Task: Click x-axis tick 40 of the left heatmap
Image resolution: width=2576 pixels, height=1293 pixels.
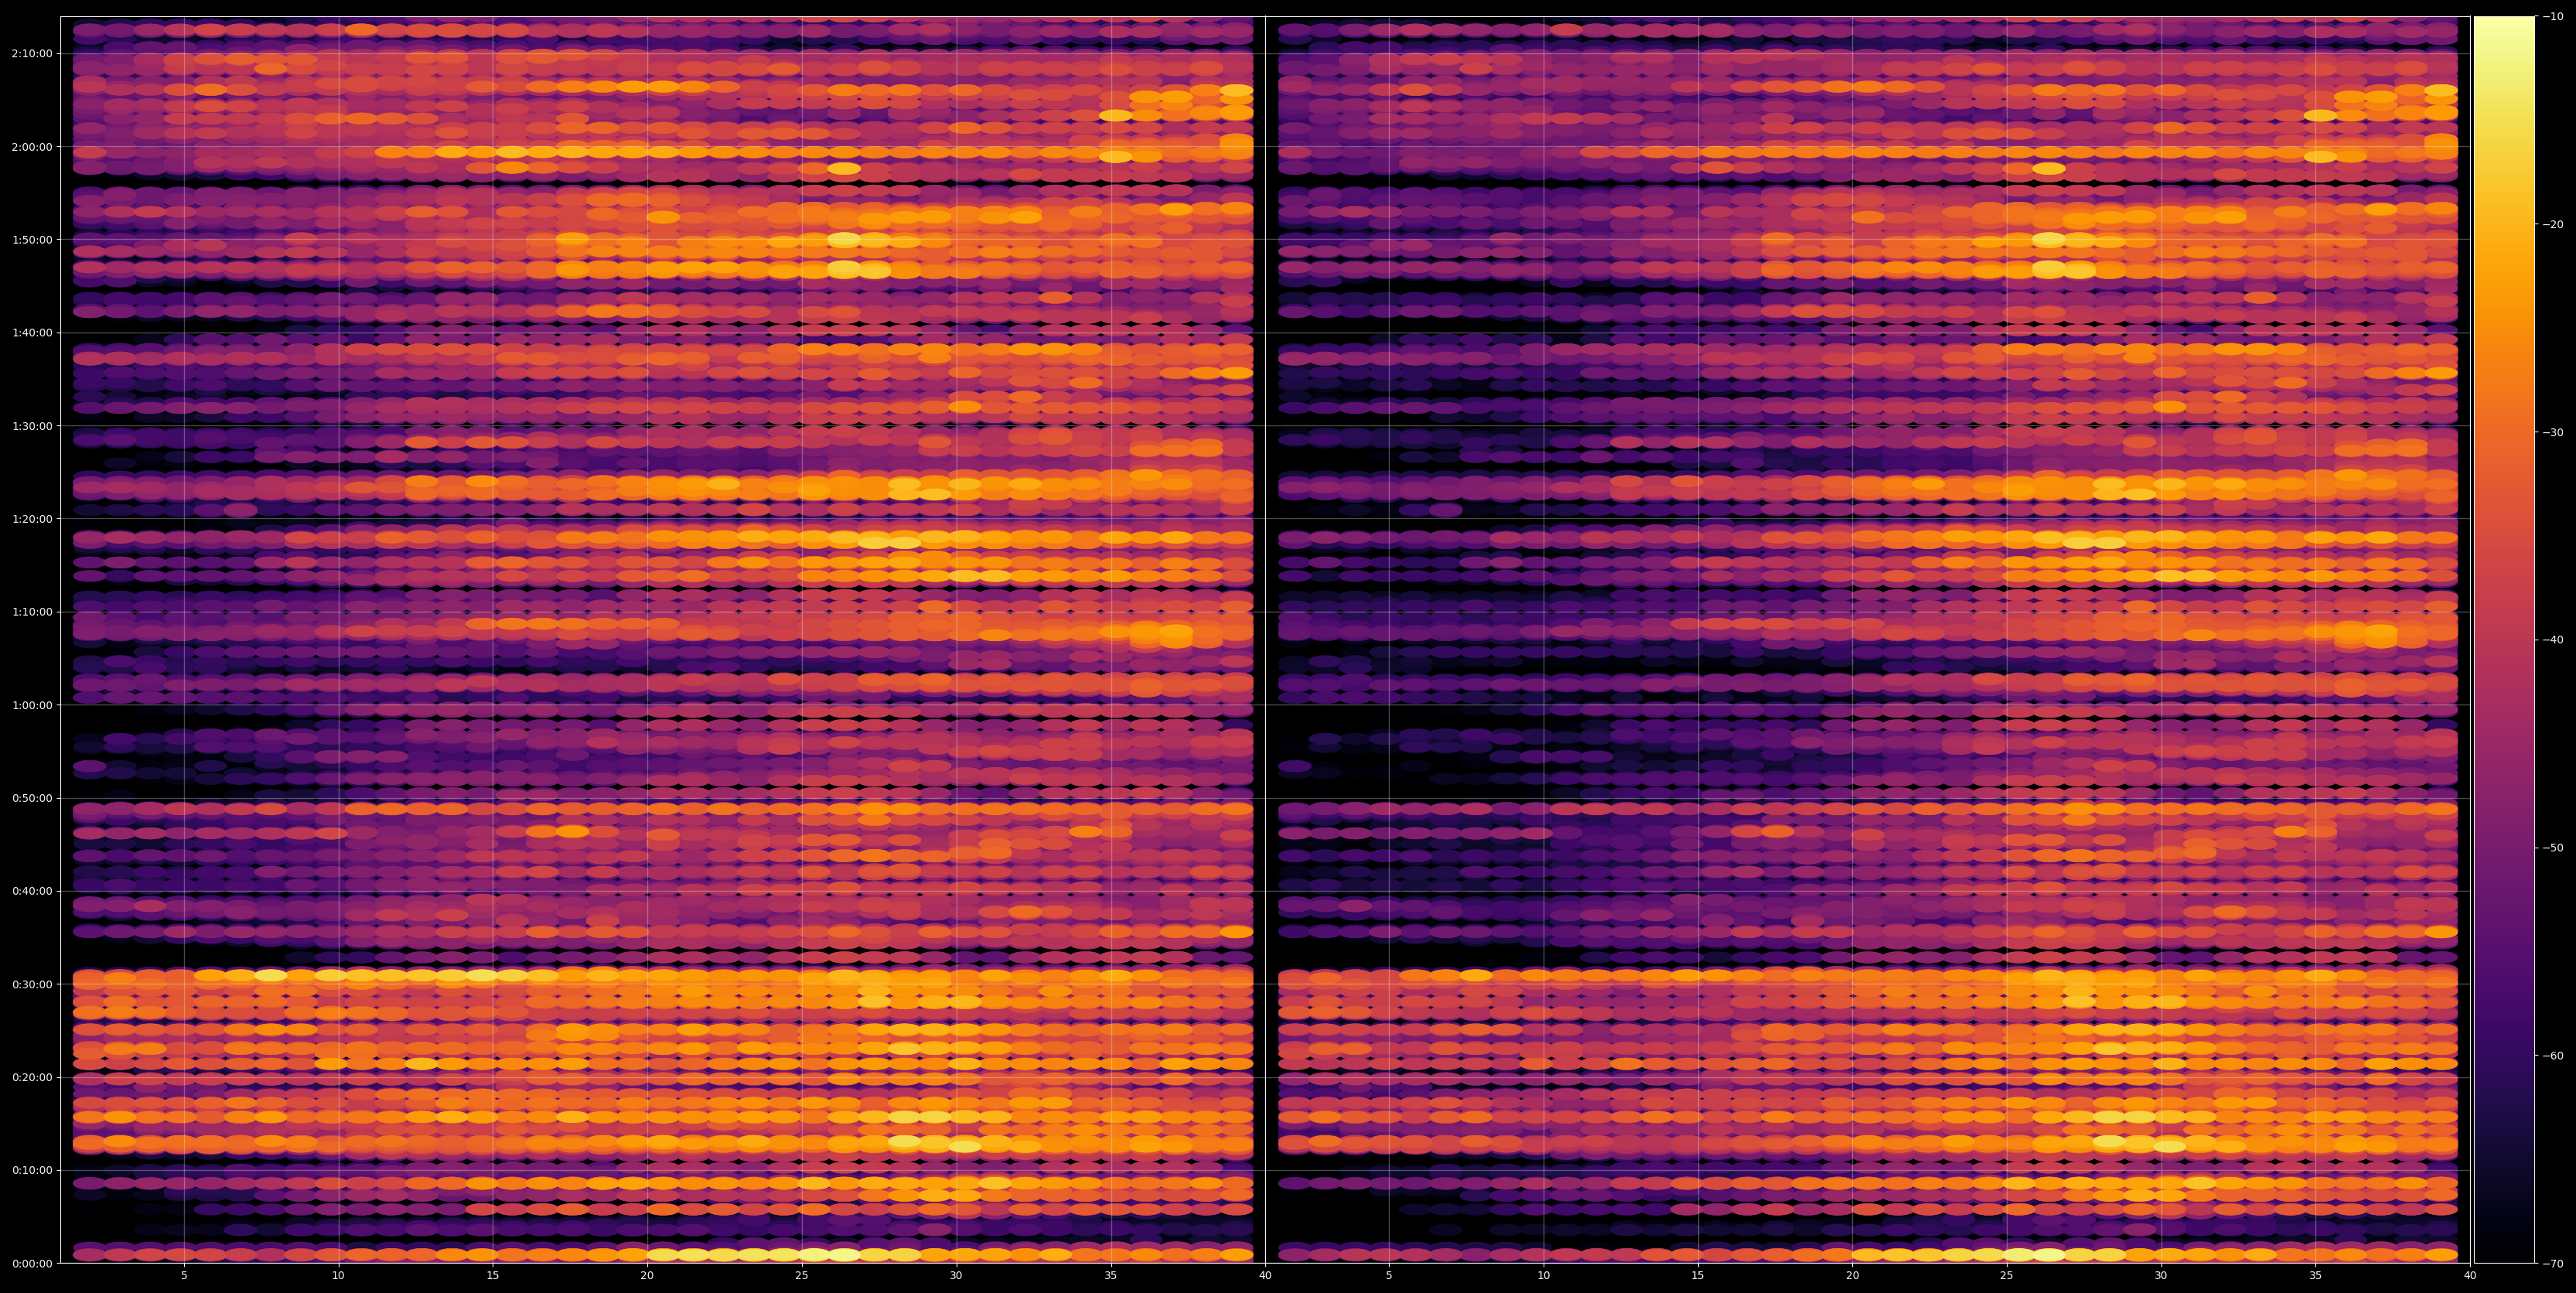Action: pyautogui.click(x=1265, y=1276)
